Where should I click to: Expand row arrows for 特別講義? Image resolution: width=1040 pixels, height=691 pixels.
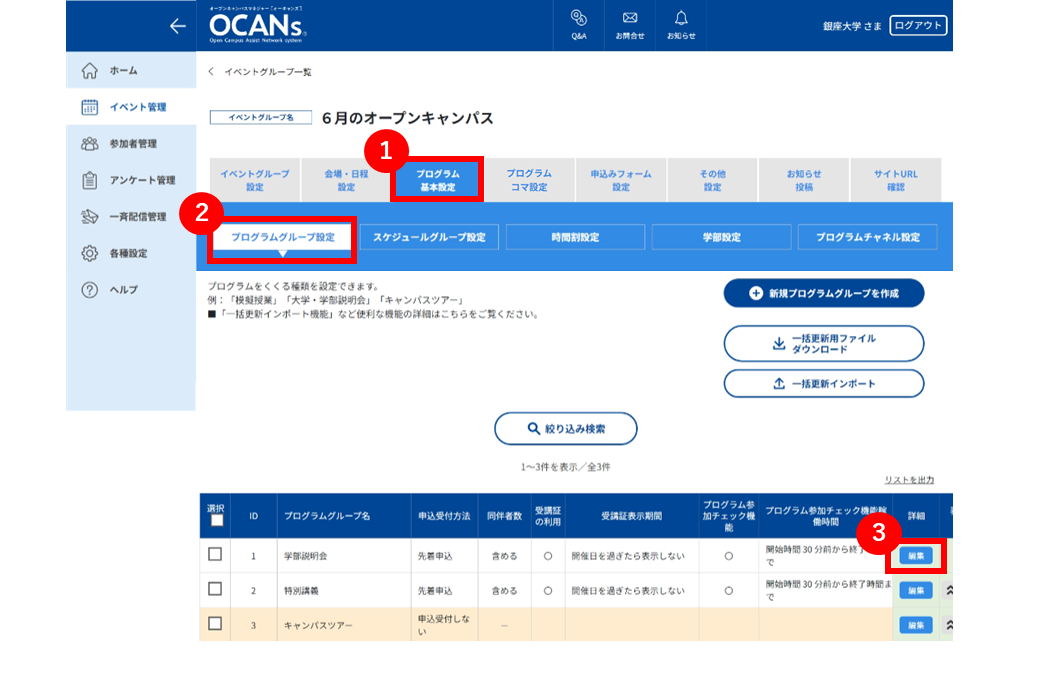[x=948, y=590]
